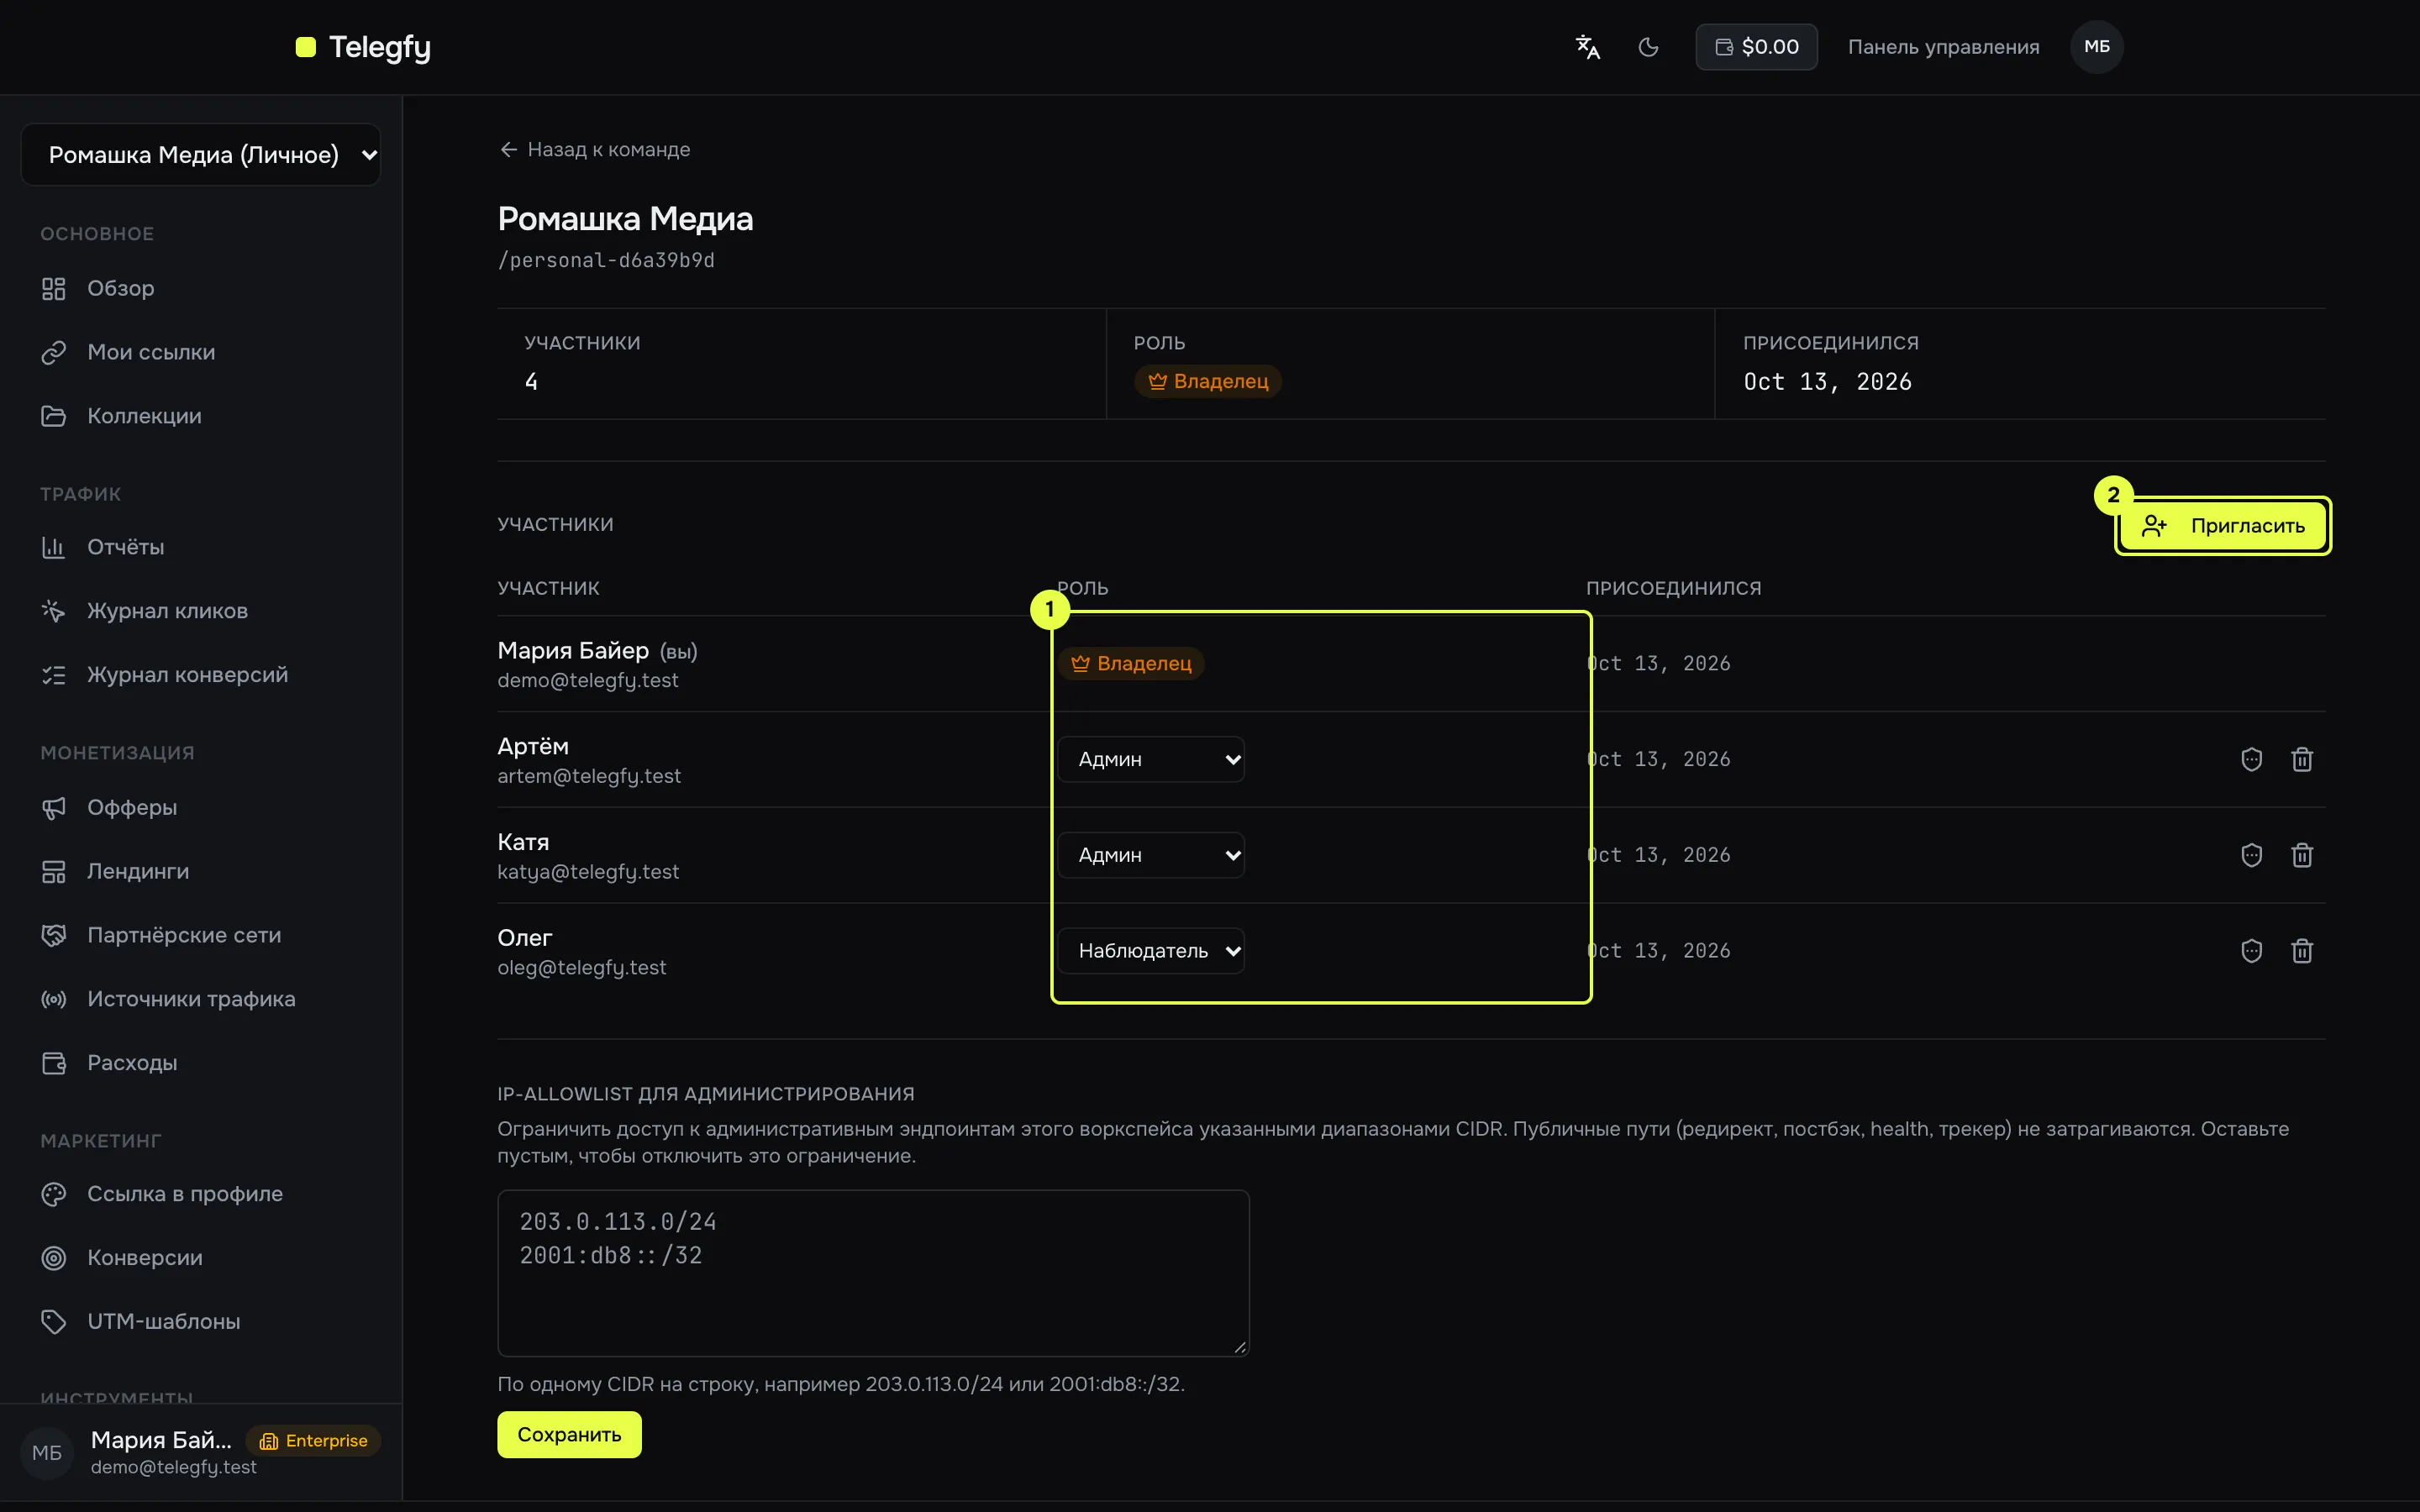Click the Ссылка в профиле palette icon
This screenshot has width=2420, height=1512.
[x=53, y=1194]
